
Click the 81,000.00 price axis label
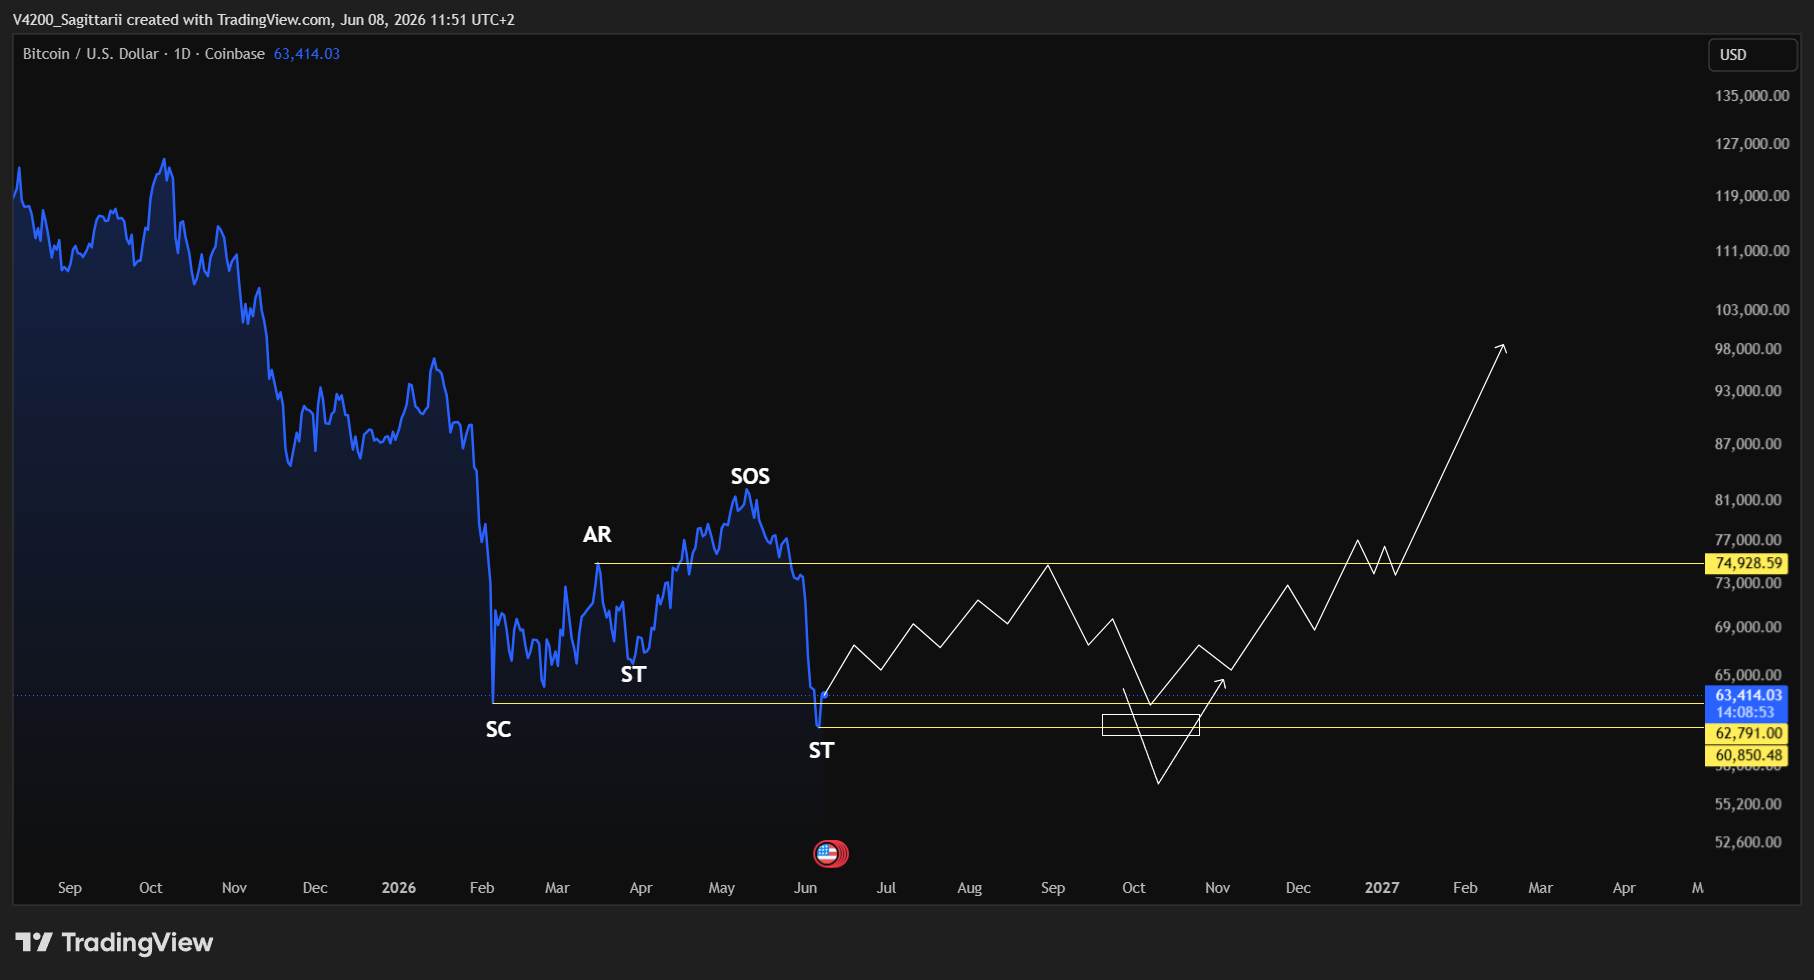1748,500
